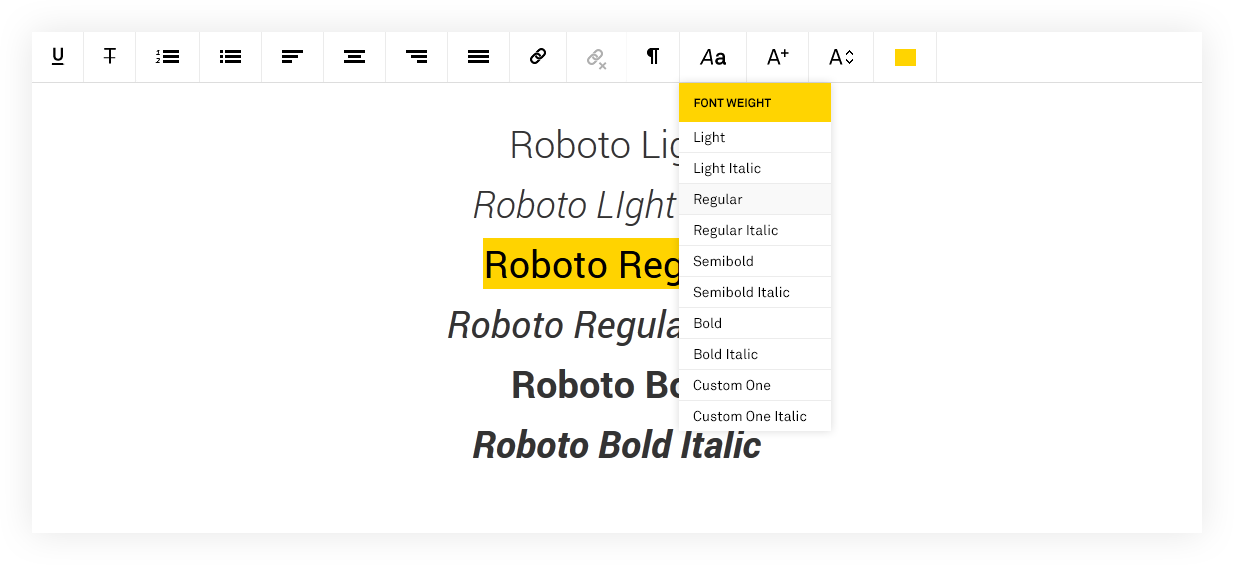Apply Custom One font weight
The height and width of the screenshot is (565, 1234).
(x=732, y=385)
